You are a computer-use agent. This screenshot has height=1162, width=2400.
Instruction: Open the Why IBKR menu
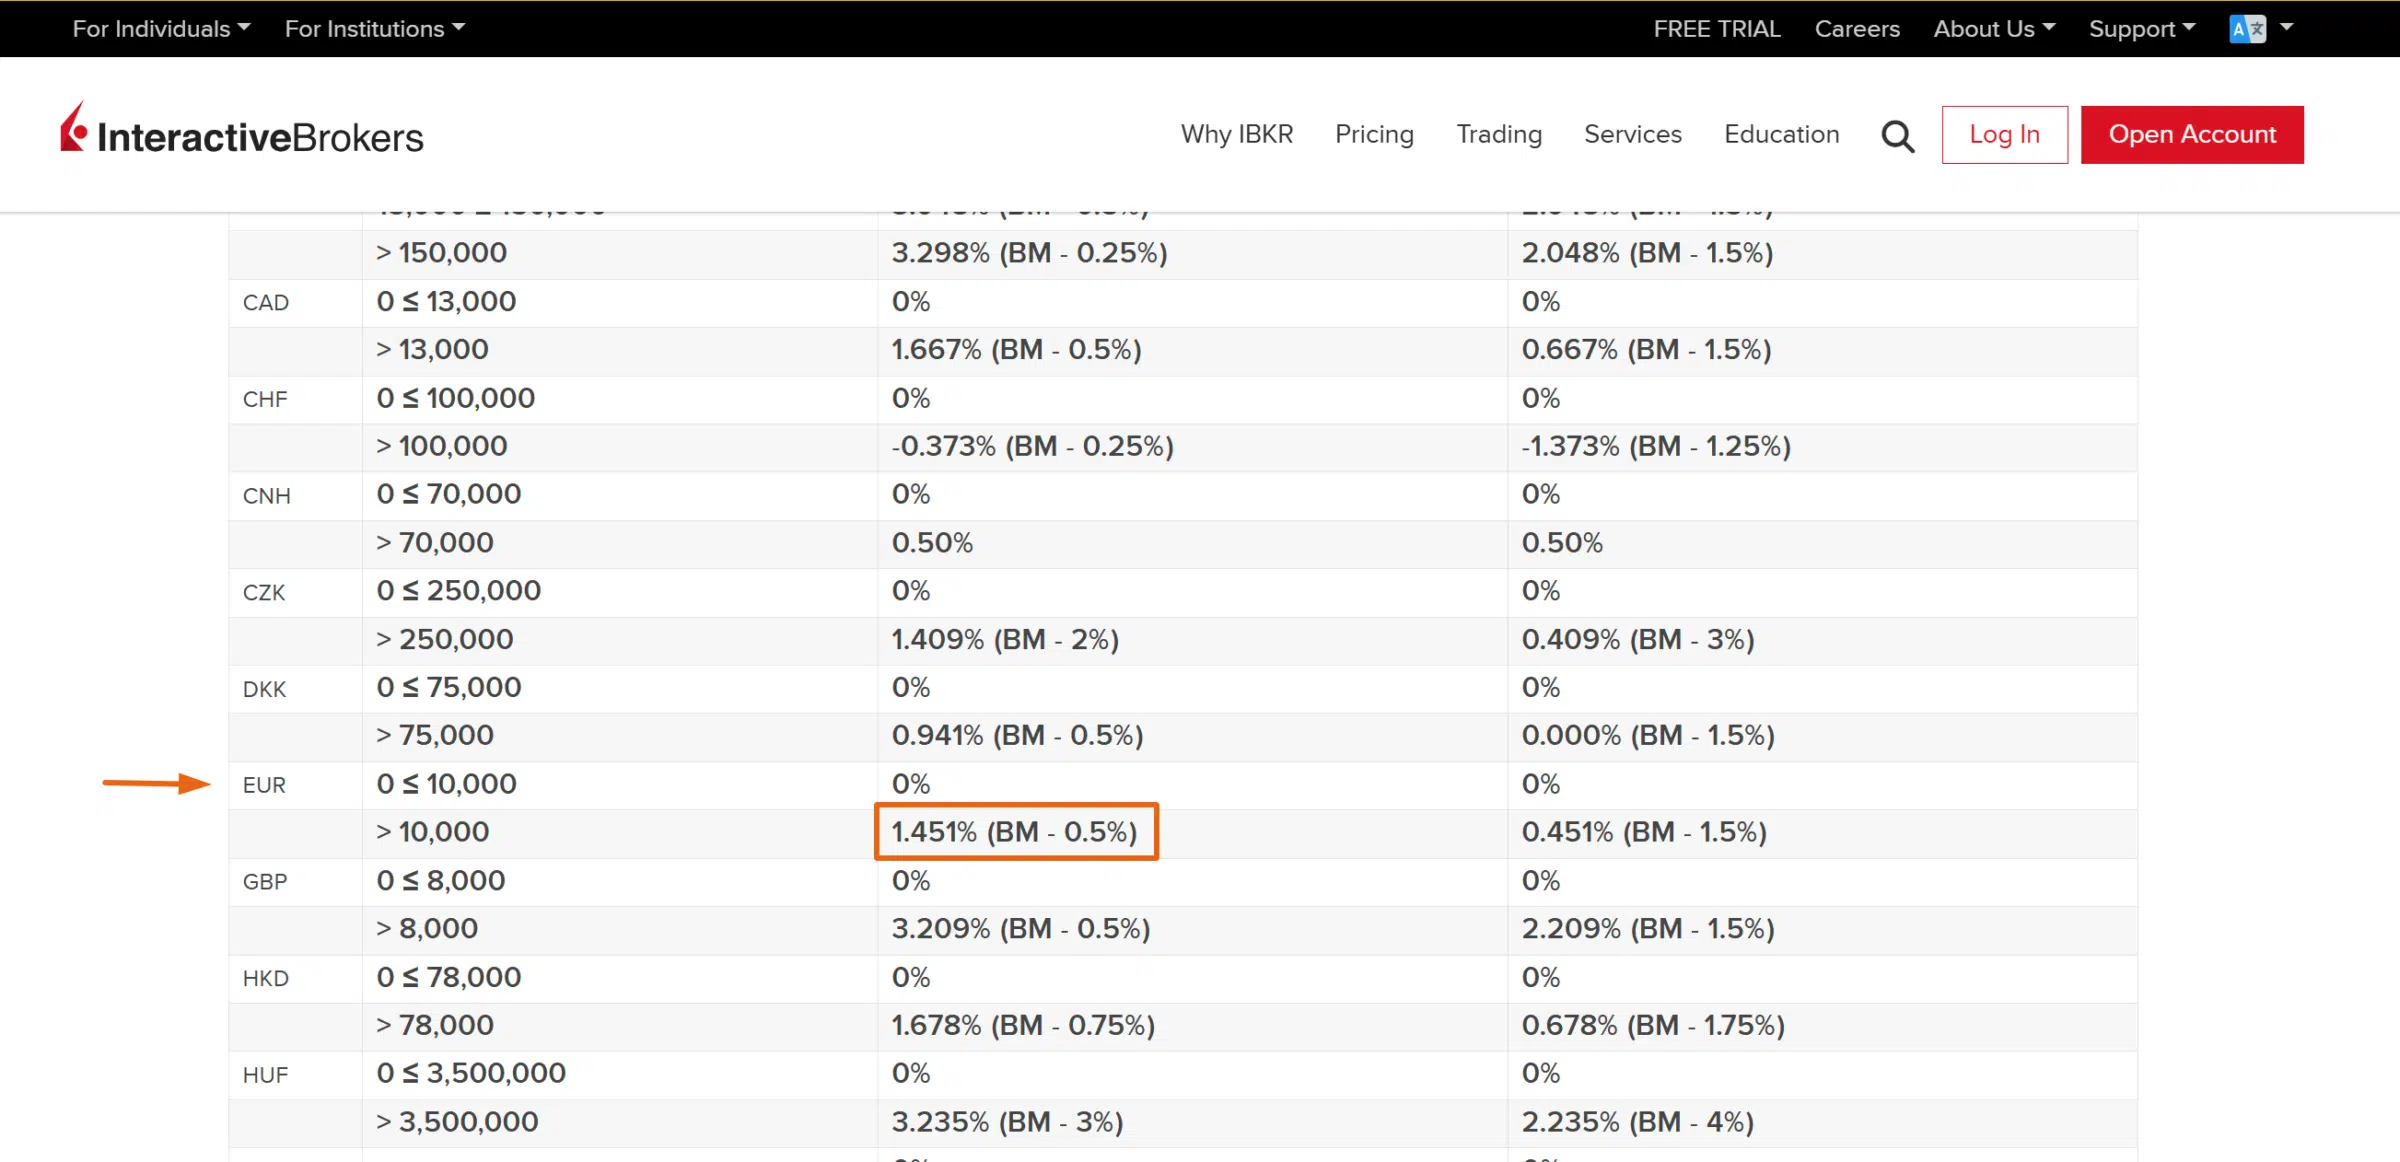(1236, 134)
